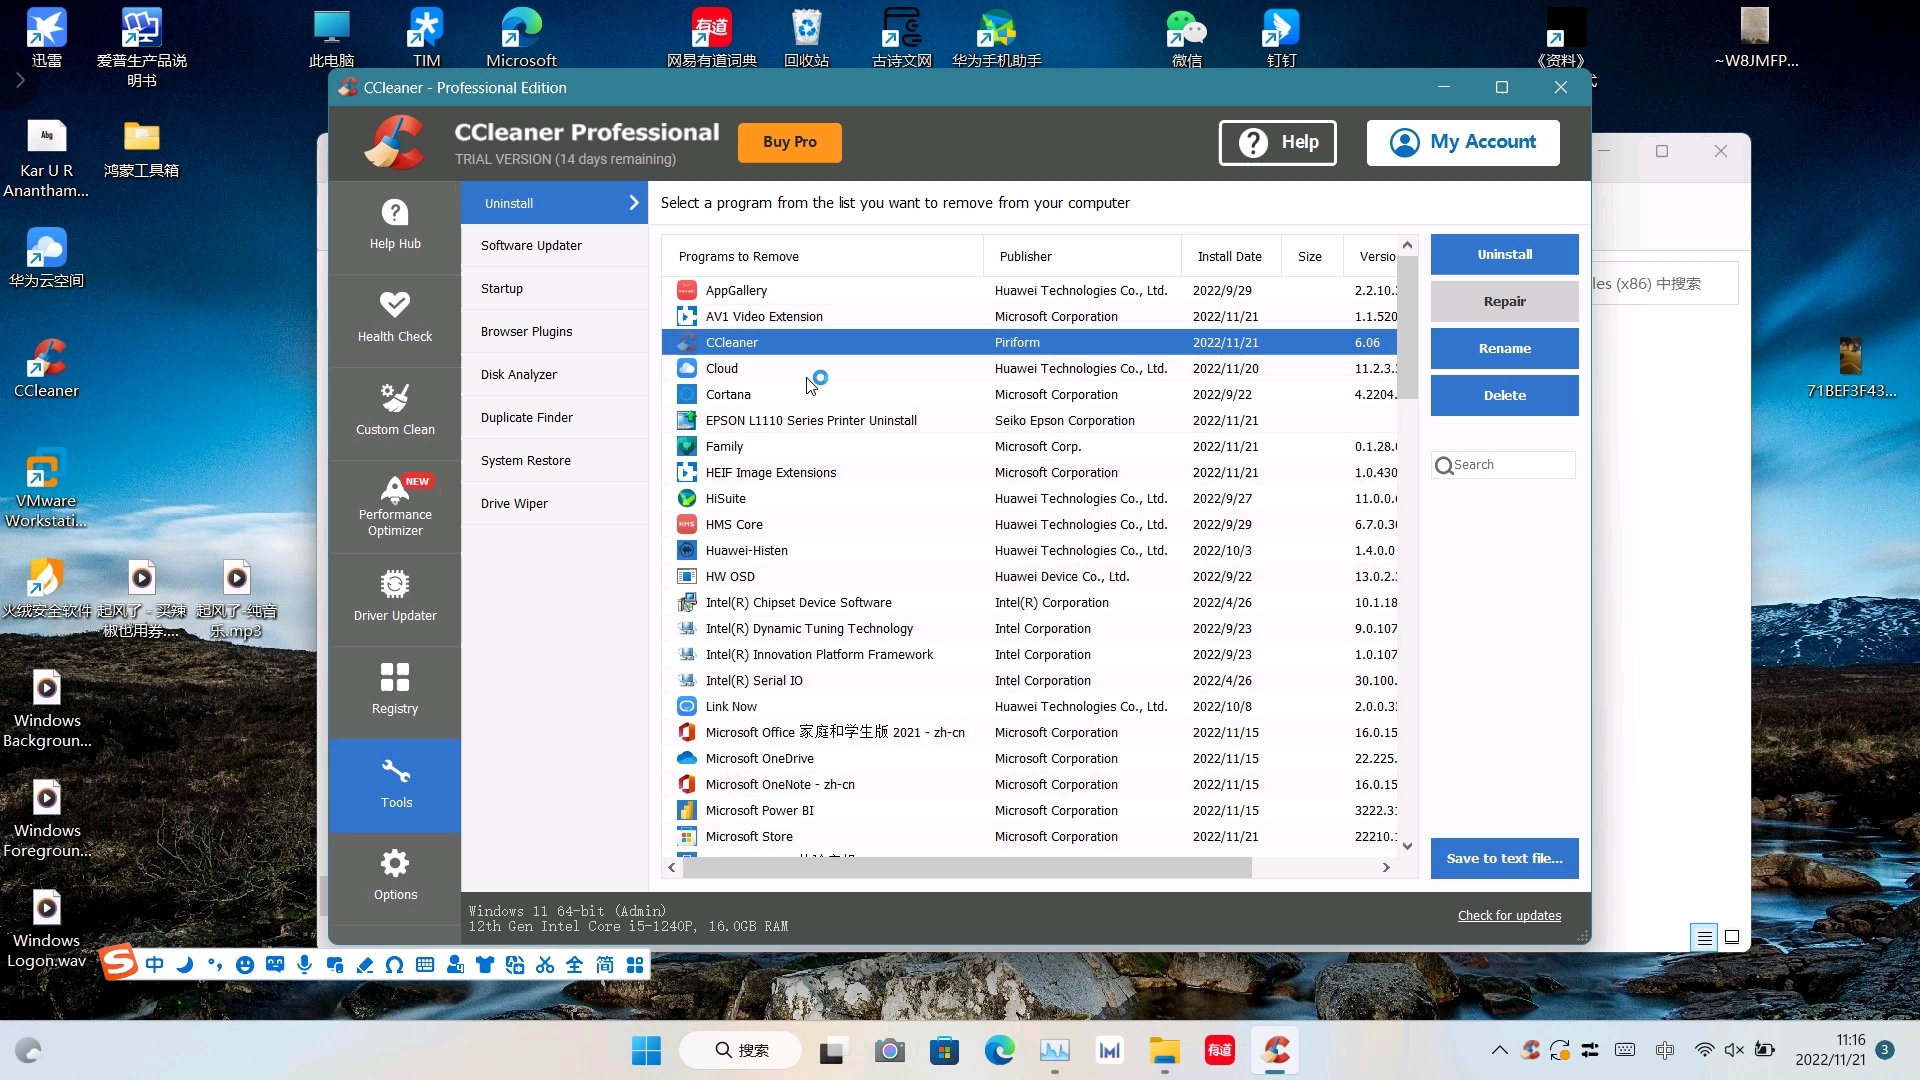Open the Registry tool panel
This screenshot has width=1920, height=1080.
(x=394, y=687)
